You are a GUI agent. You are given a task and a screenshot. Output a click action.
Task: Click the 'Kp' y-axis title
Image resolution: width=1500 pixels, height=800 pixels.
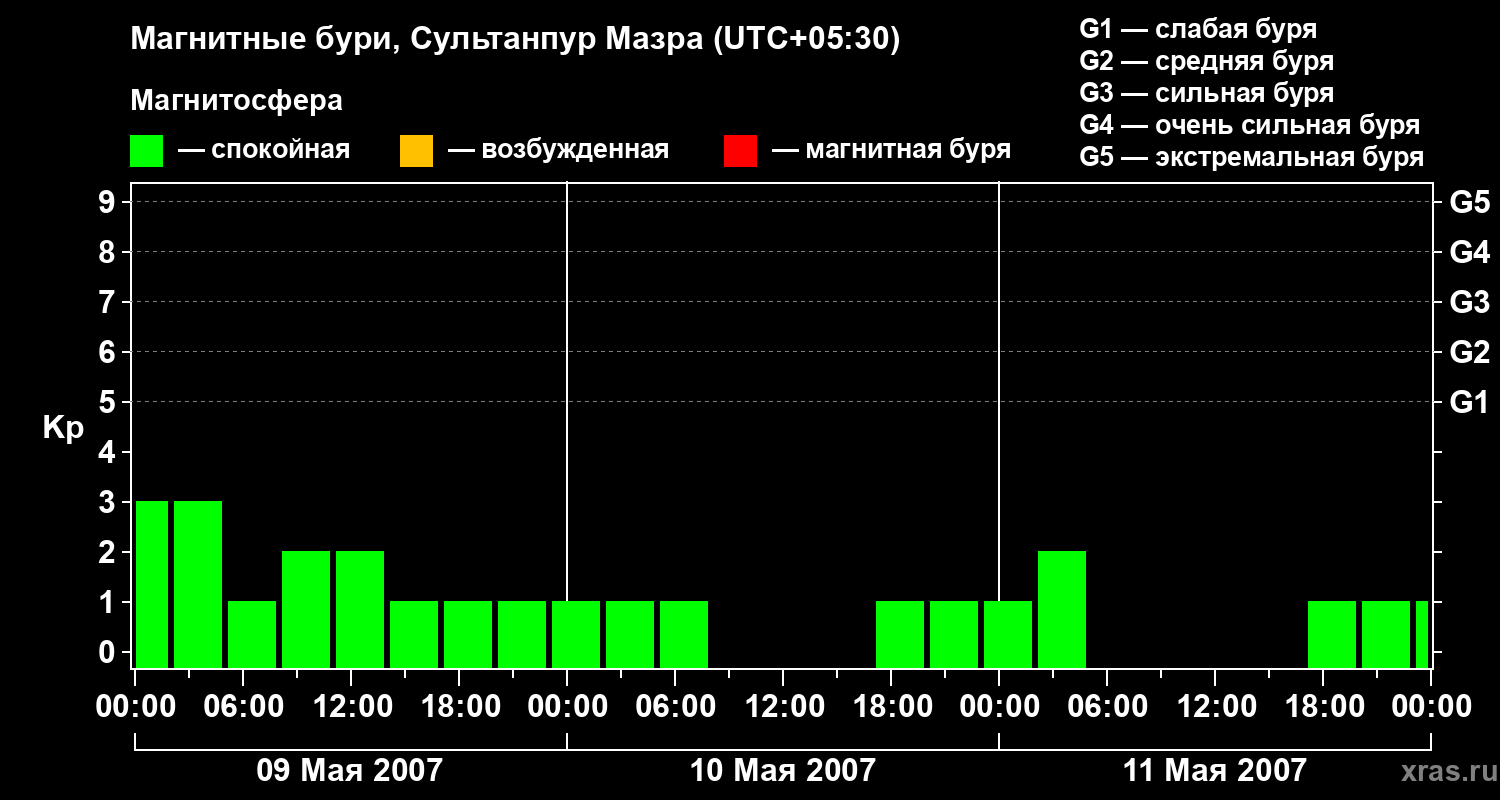(63, 428)
